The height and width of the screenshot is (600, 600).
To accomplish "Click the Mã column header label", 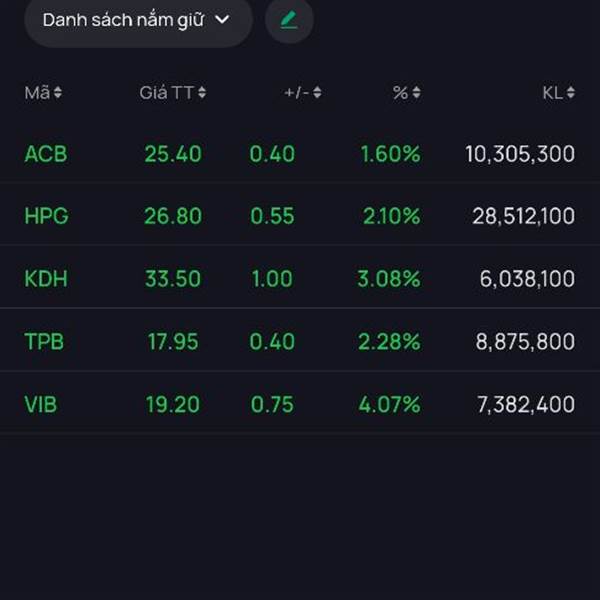I will [37, 93].
